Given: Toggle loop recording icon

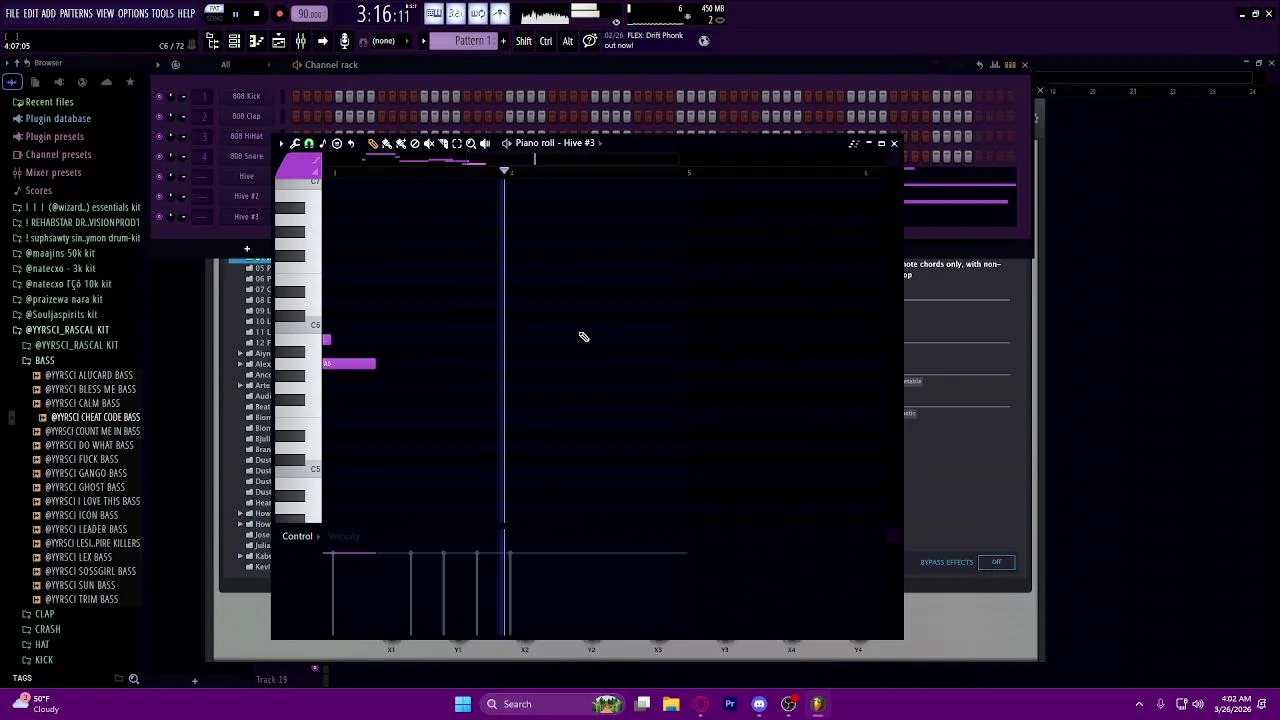Looking at the screenshot, I should [477, 13].
